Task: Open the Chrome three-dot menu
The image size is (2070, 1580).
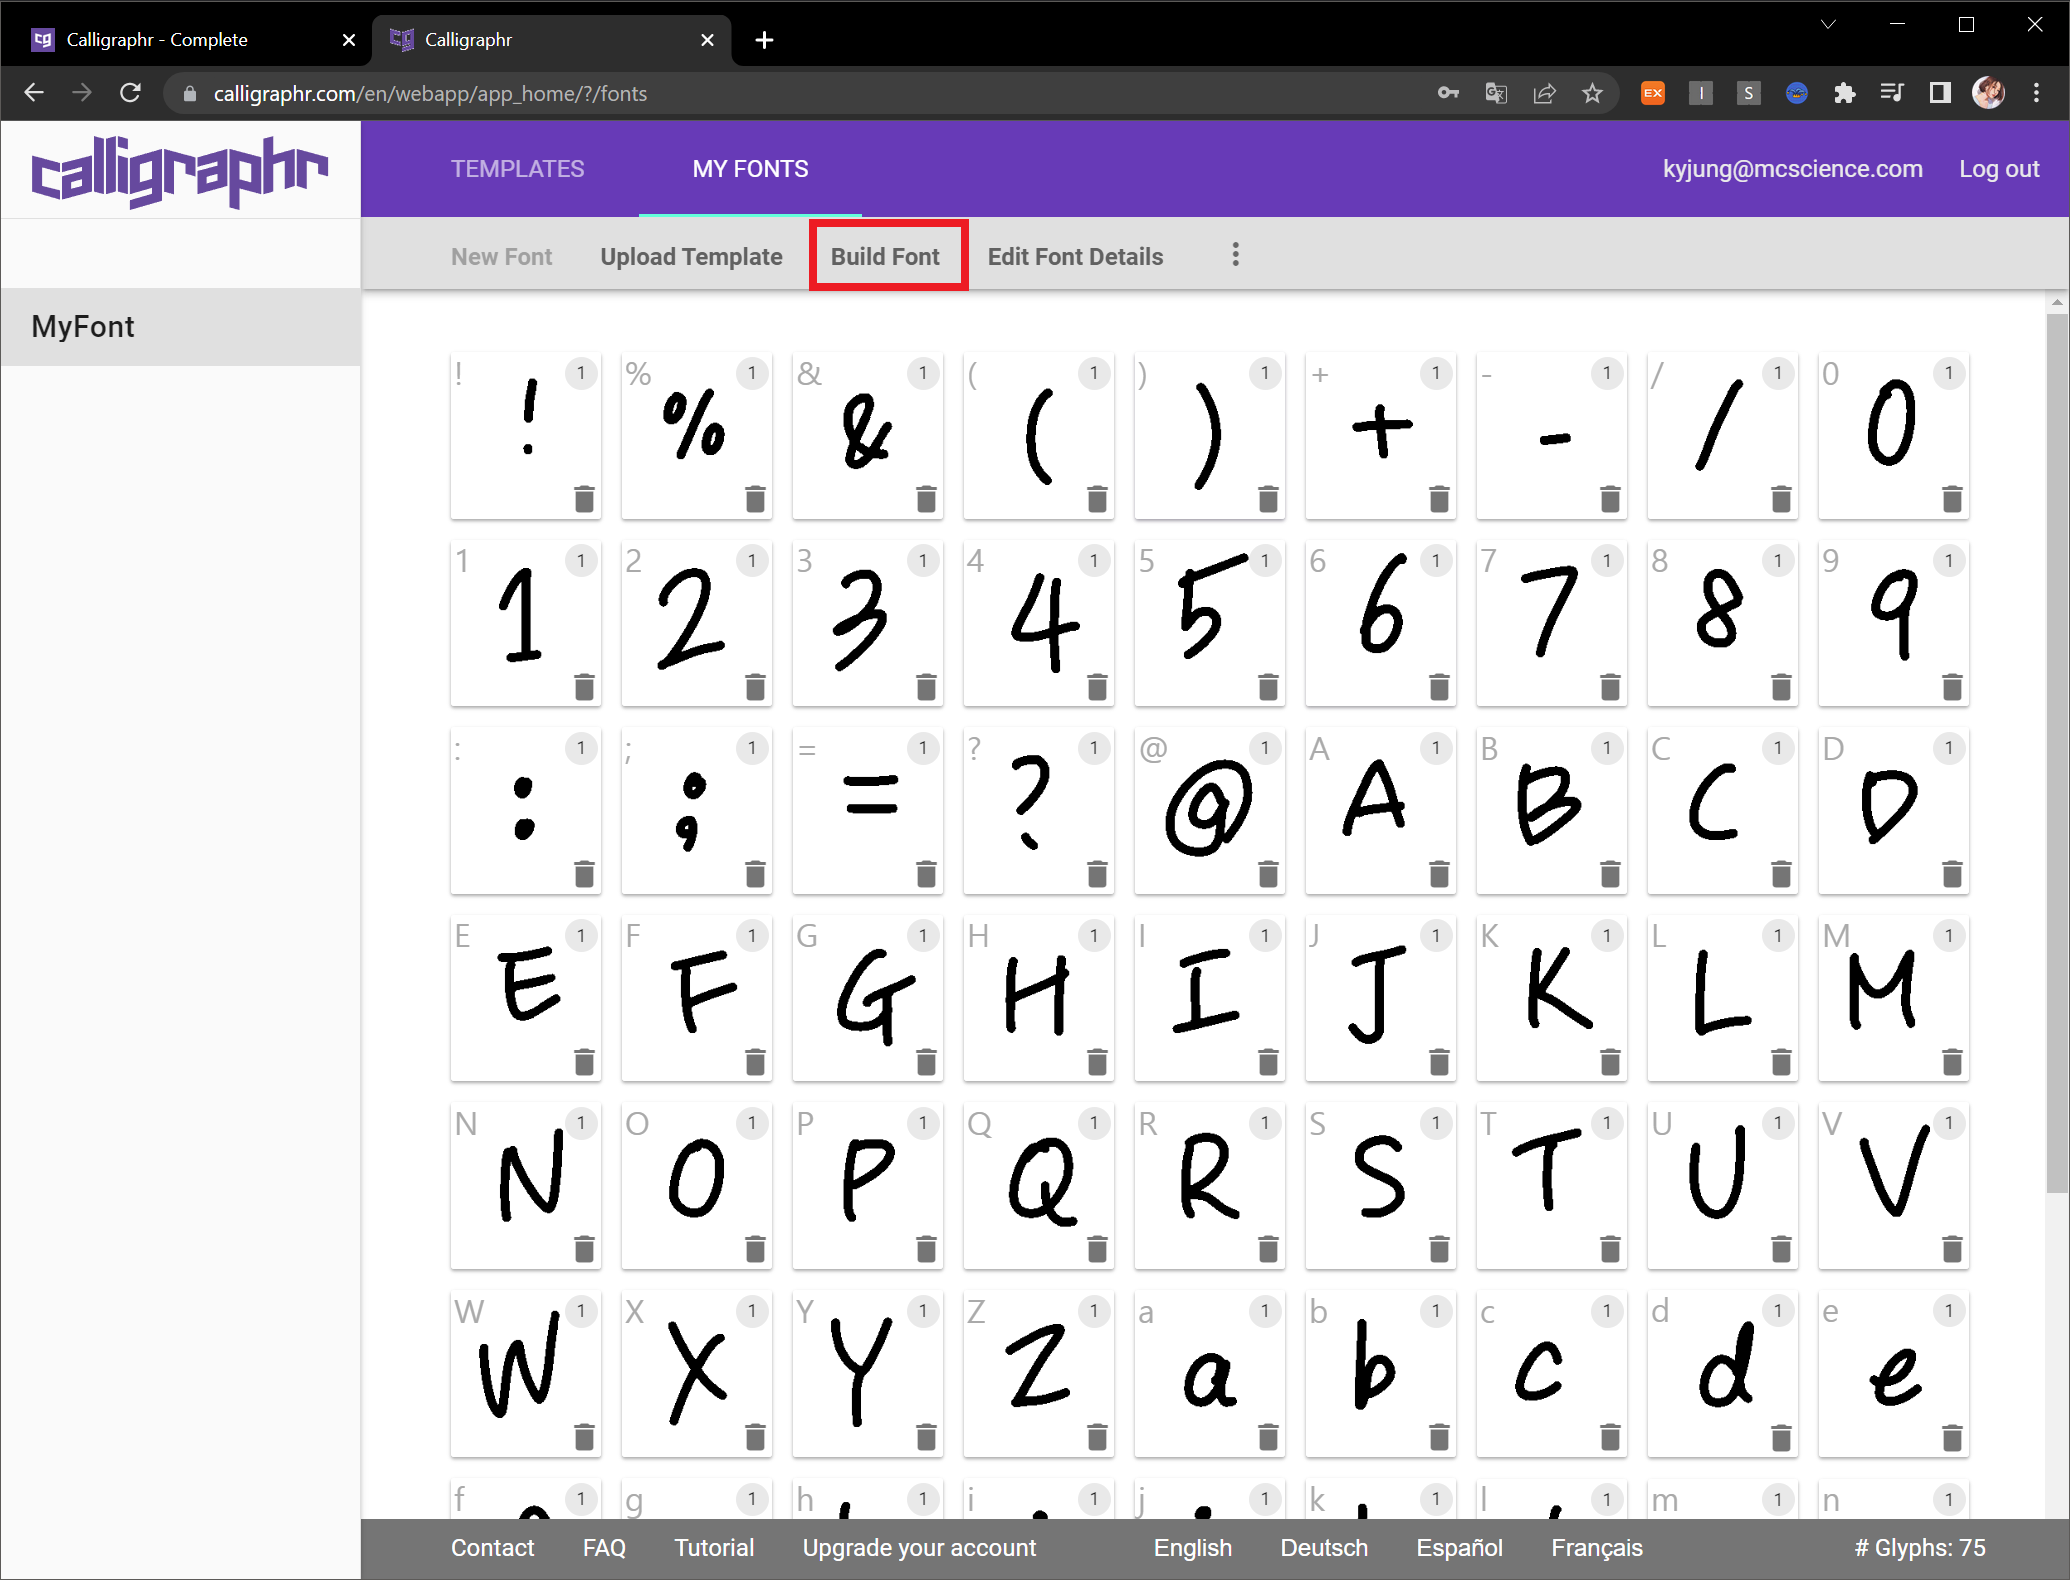Action: [x=2036, y=93]
